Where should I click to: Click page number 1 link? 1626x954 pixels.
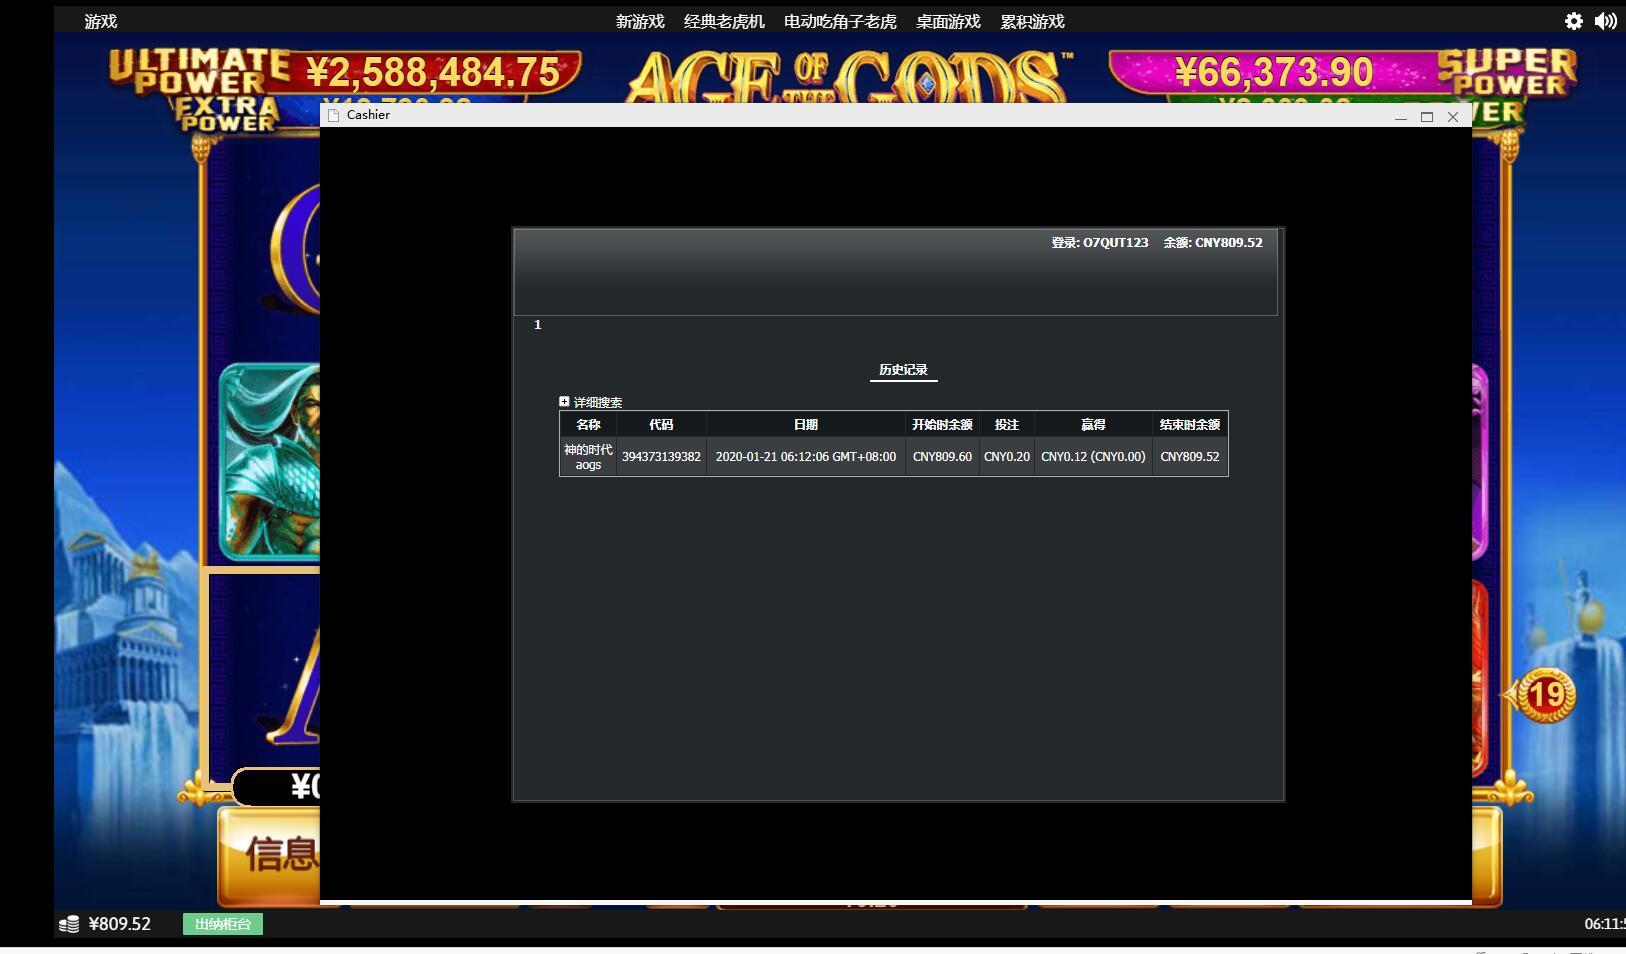pyautogui.click(x=537, y=325)
